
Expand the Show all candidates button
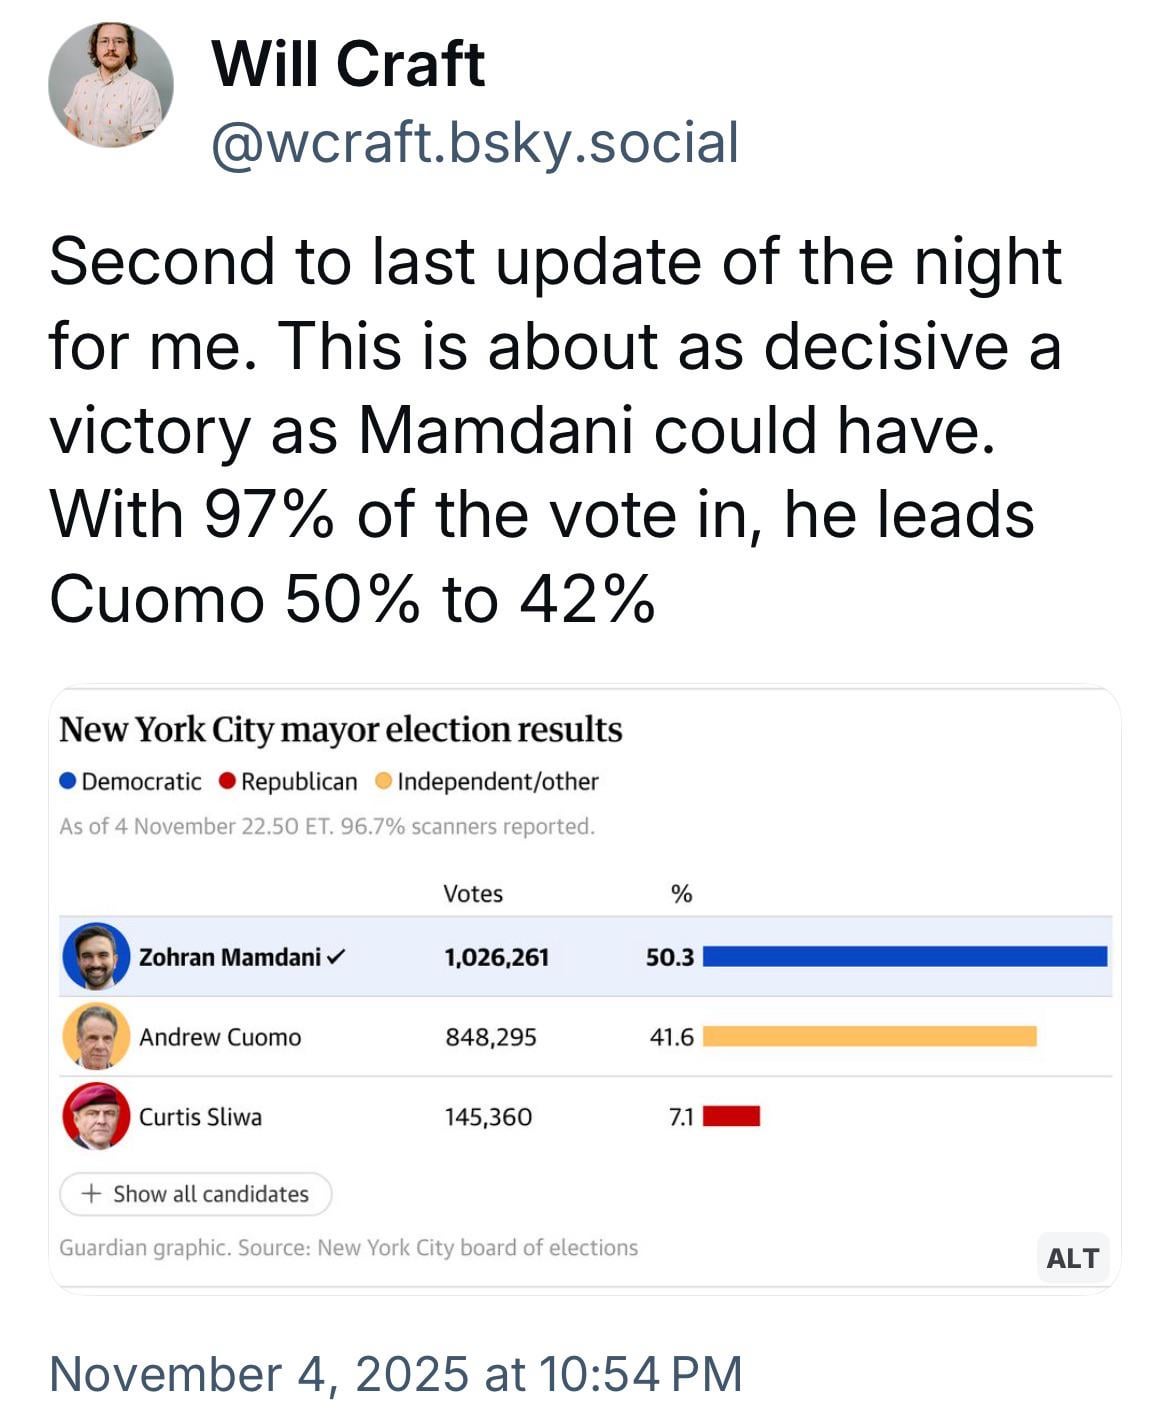[196, 1194]
